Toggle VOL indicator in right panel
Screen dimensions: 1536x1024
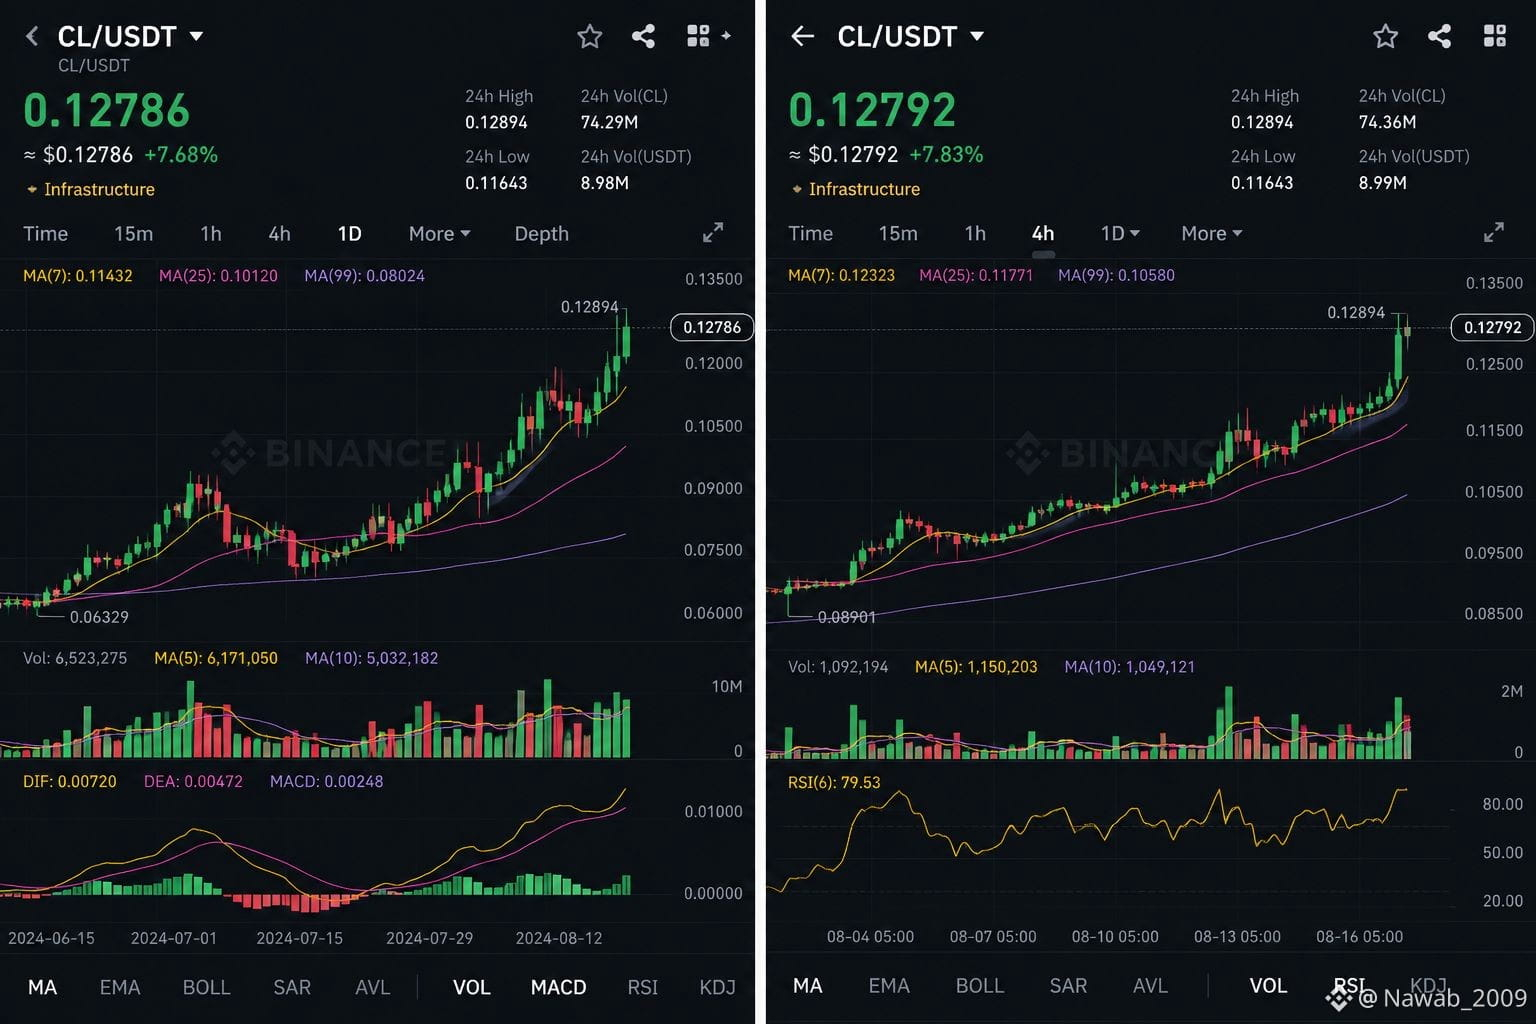pyautogui.click(x=1268, y=986)
